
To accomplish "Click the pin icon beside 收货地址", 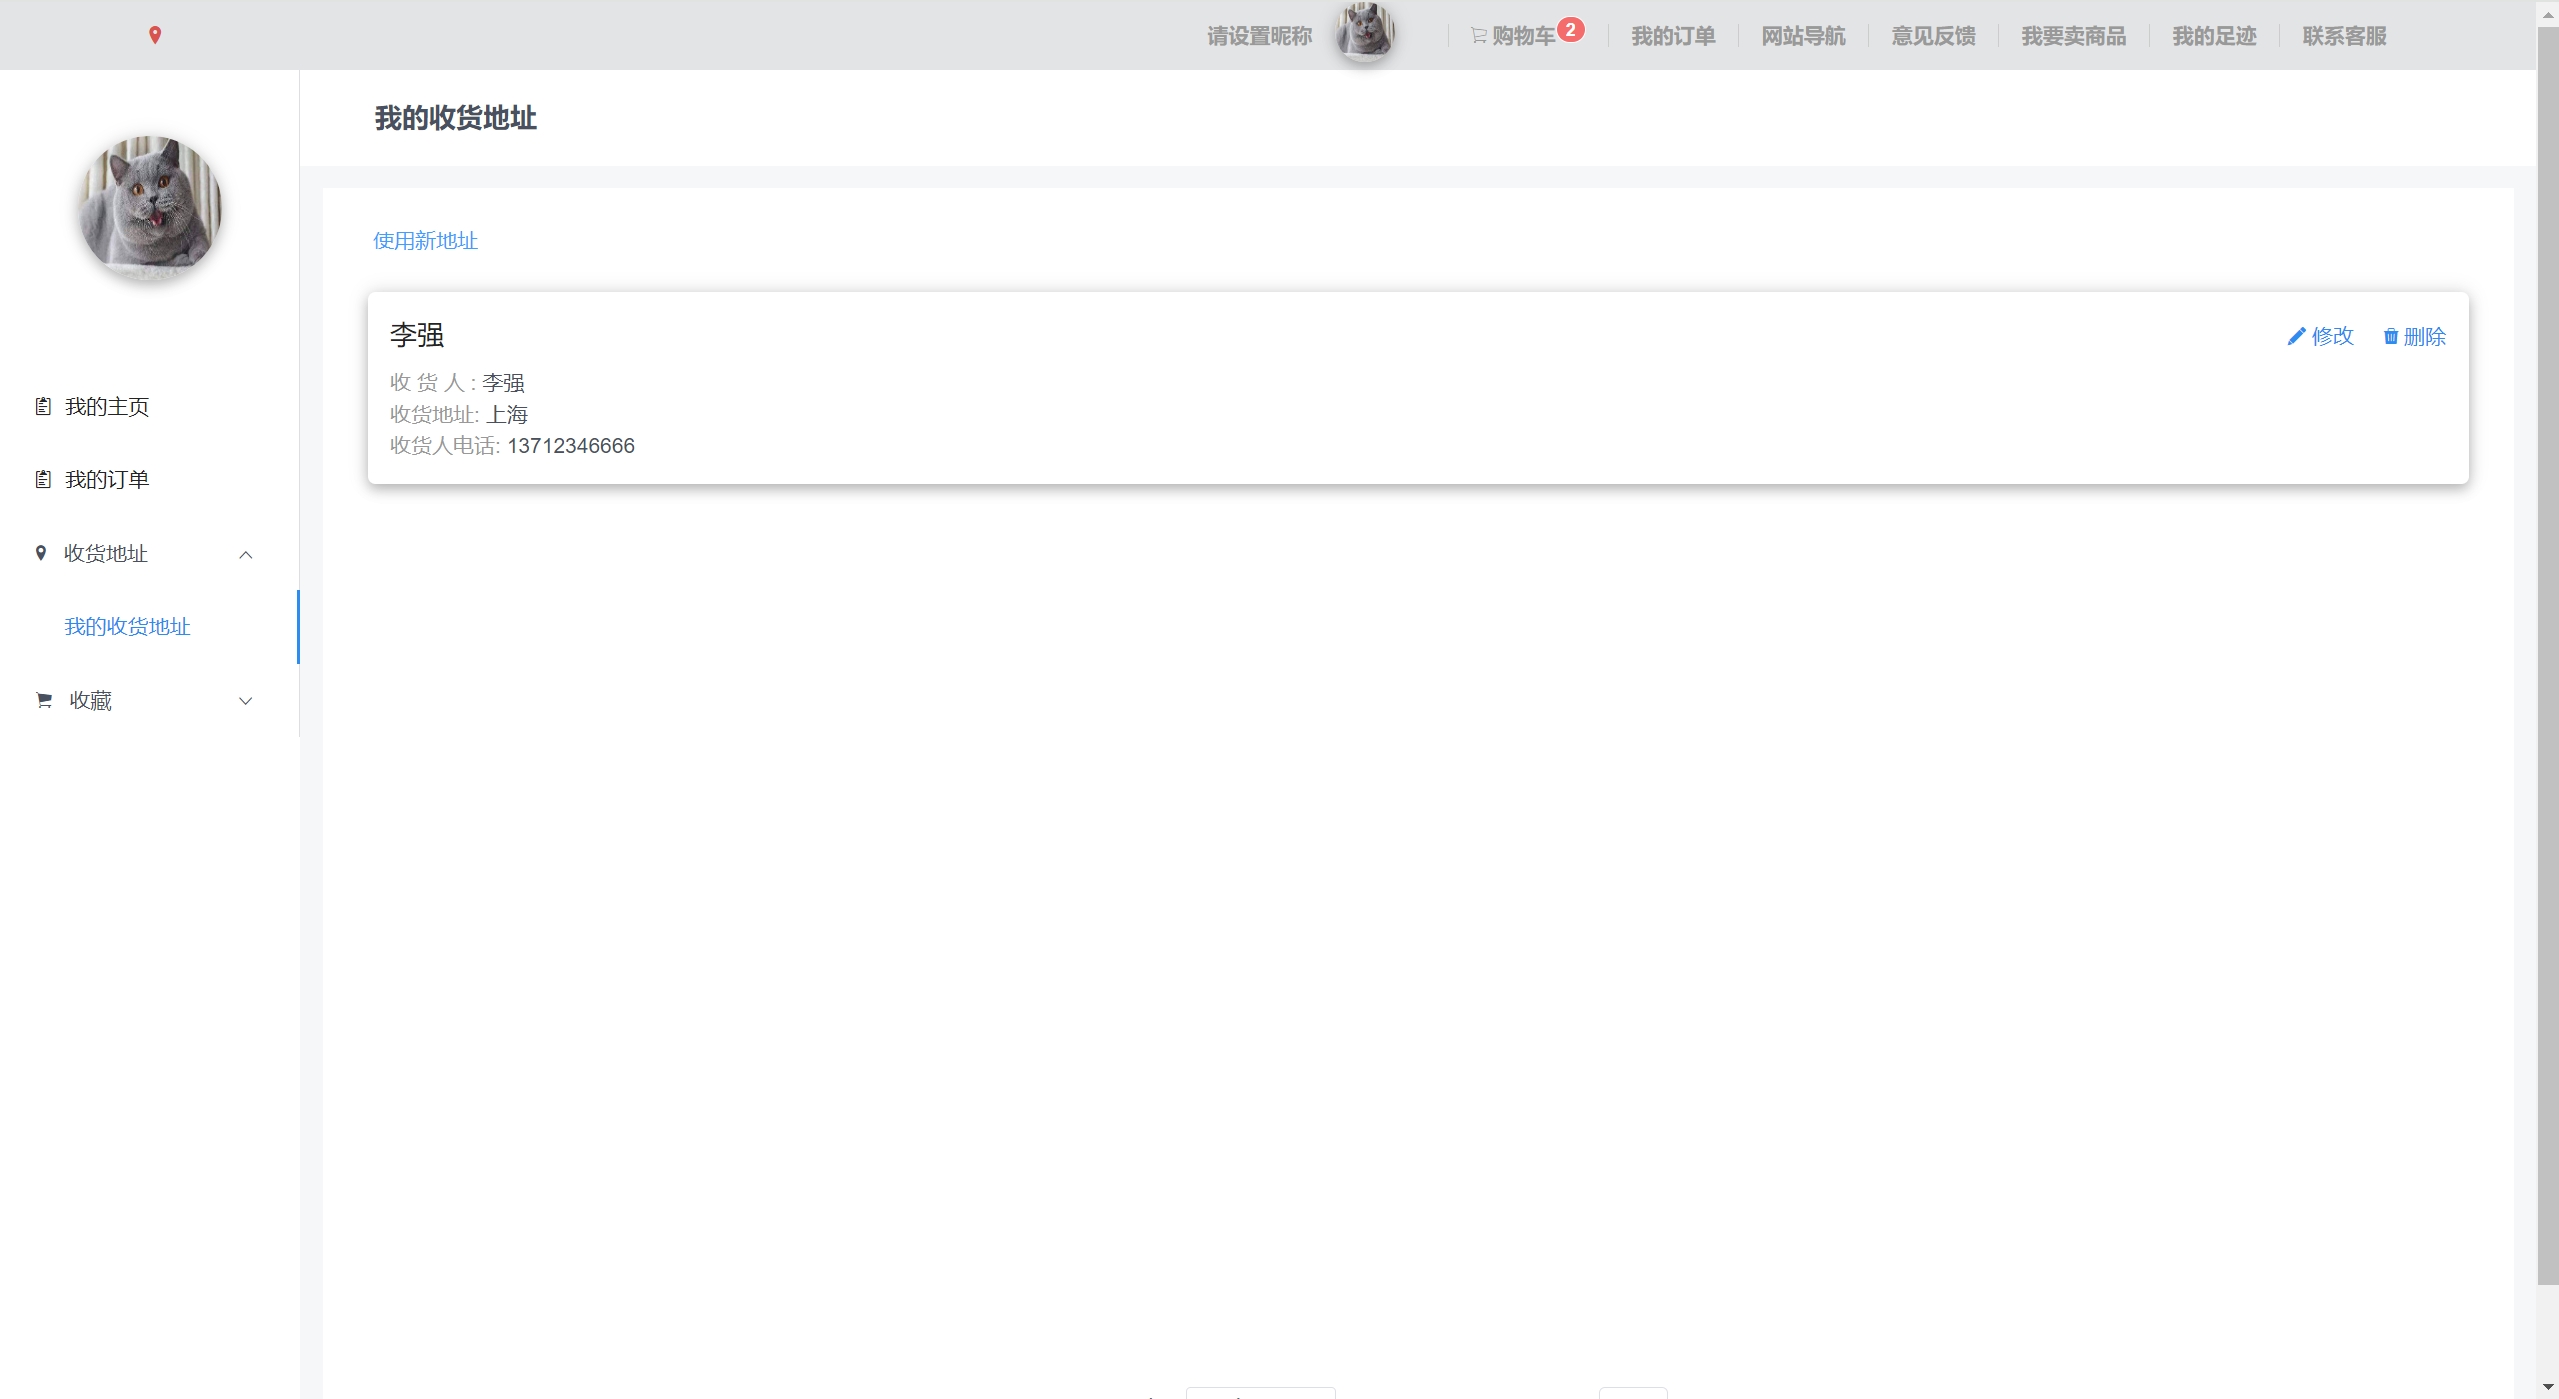I will click(x=41, y=553).
